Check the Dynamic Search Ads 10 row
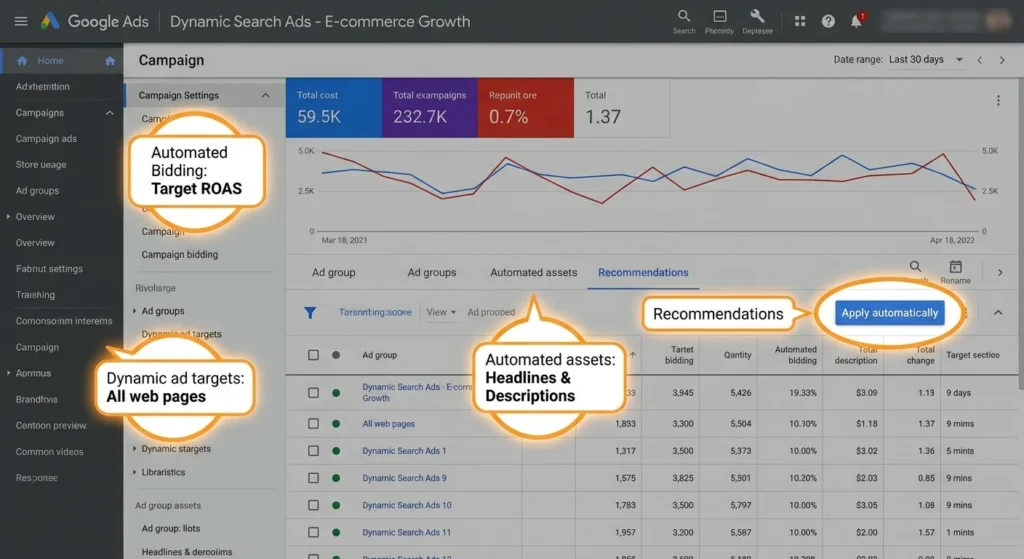 [313, 505]
